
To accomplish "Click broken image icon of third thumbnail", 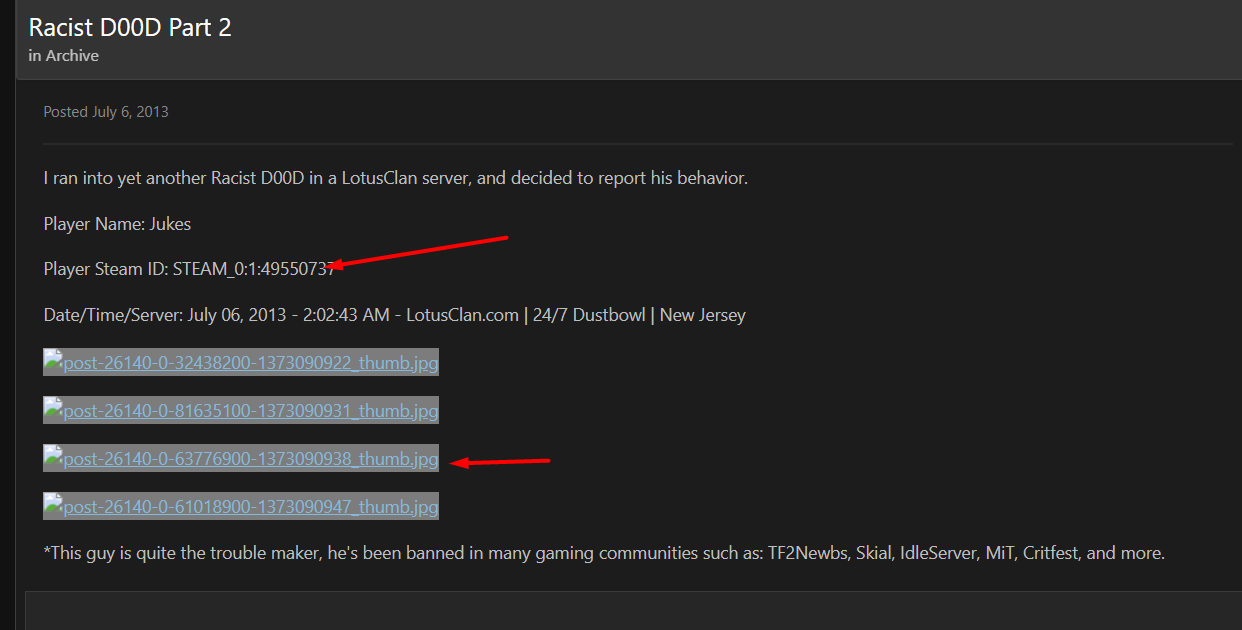I will pyautogui.click(x=53, y=458).
